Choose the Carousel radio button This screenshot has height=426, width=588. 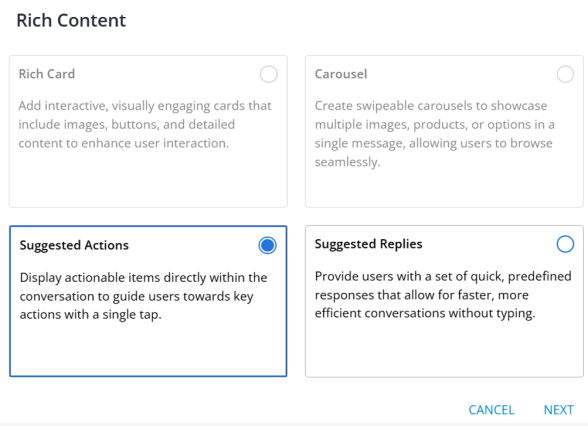(x=565, y=74)
